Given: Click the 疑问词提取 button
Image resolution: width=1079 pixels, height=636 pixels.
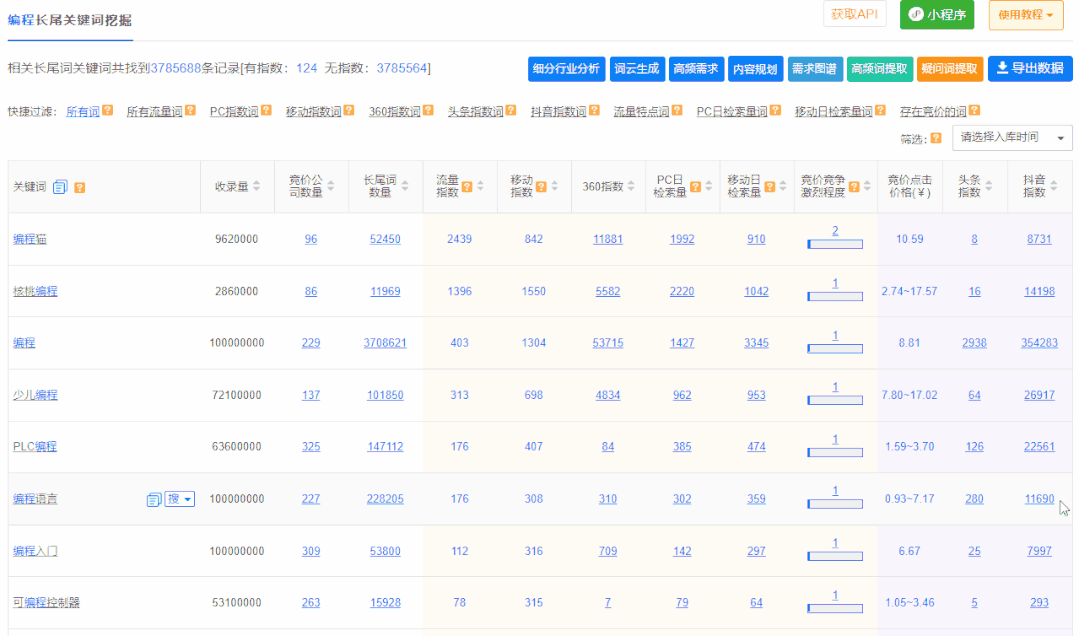Looking at the screenshot, I should [x=950, y=69].
